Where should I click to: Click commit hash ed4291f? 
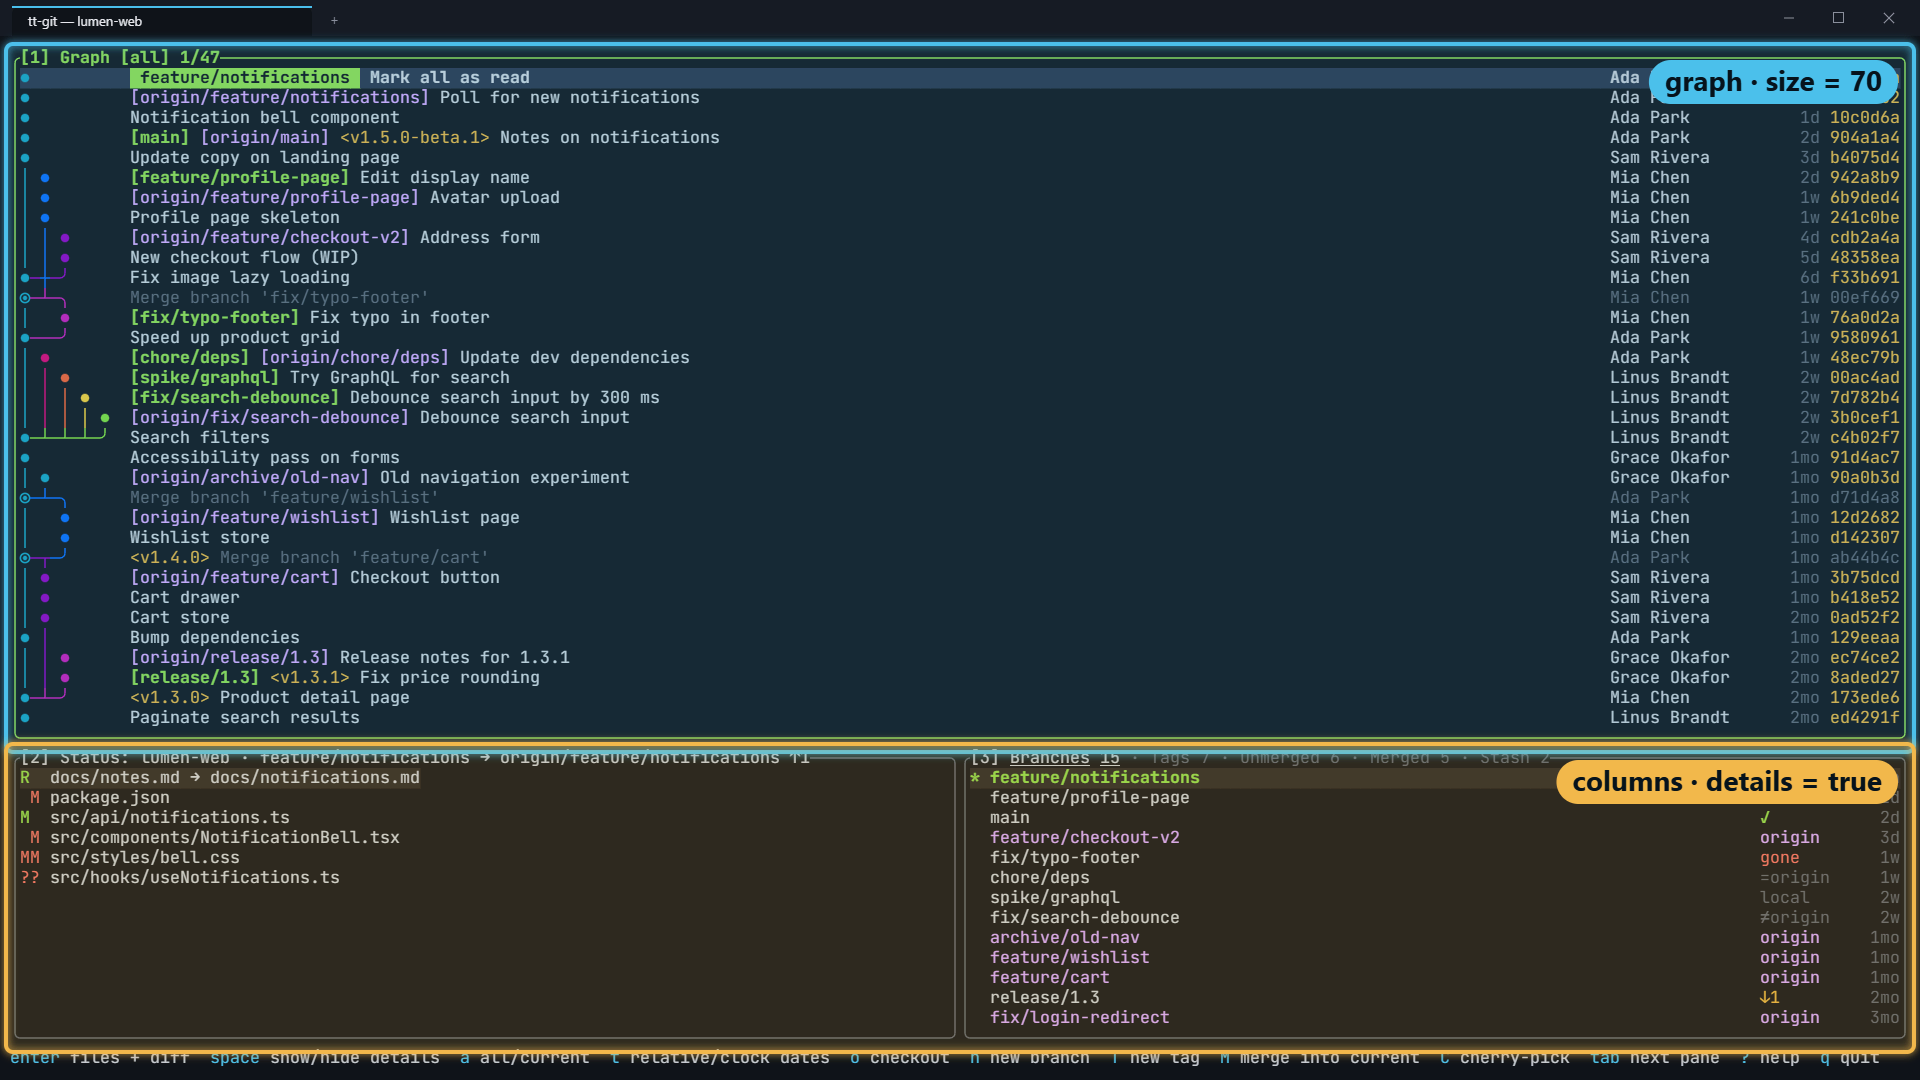(x=1865, y=718)
